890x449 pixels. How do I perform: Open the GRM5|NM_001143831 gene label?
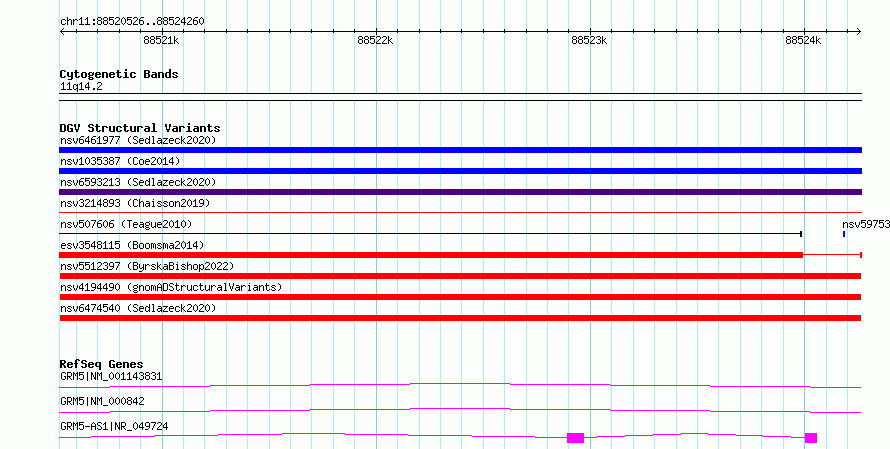pyautogui.click(x=111, y=376)
